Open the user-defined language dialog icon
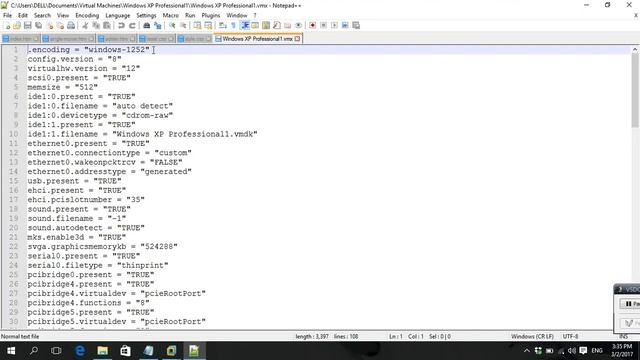 pos(255,25)
